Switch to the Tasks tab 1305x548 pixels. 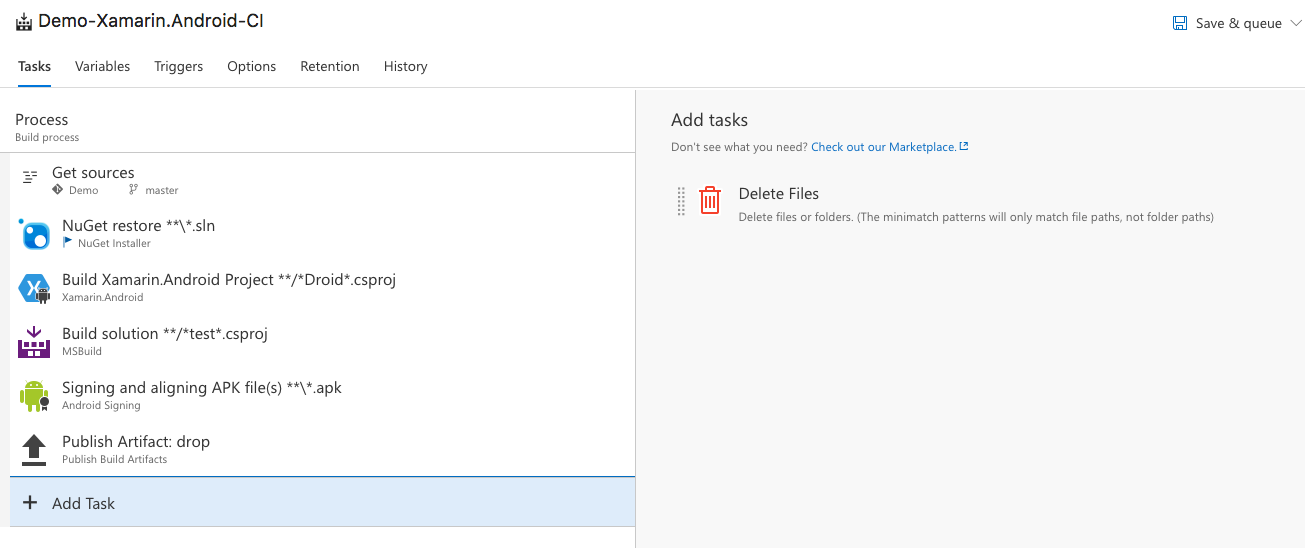(34, 66)
